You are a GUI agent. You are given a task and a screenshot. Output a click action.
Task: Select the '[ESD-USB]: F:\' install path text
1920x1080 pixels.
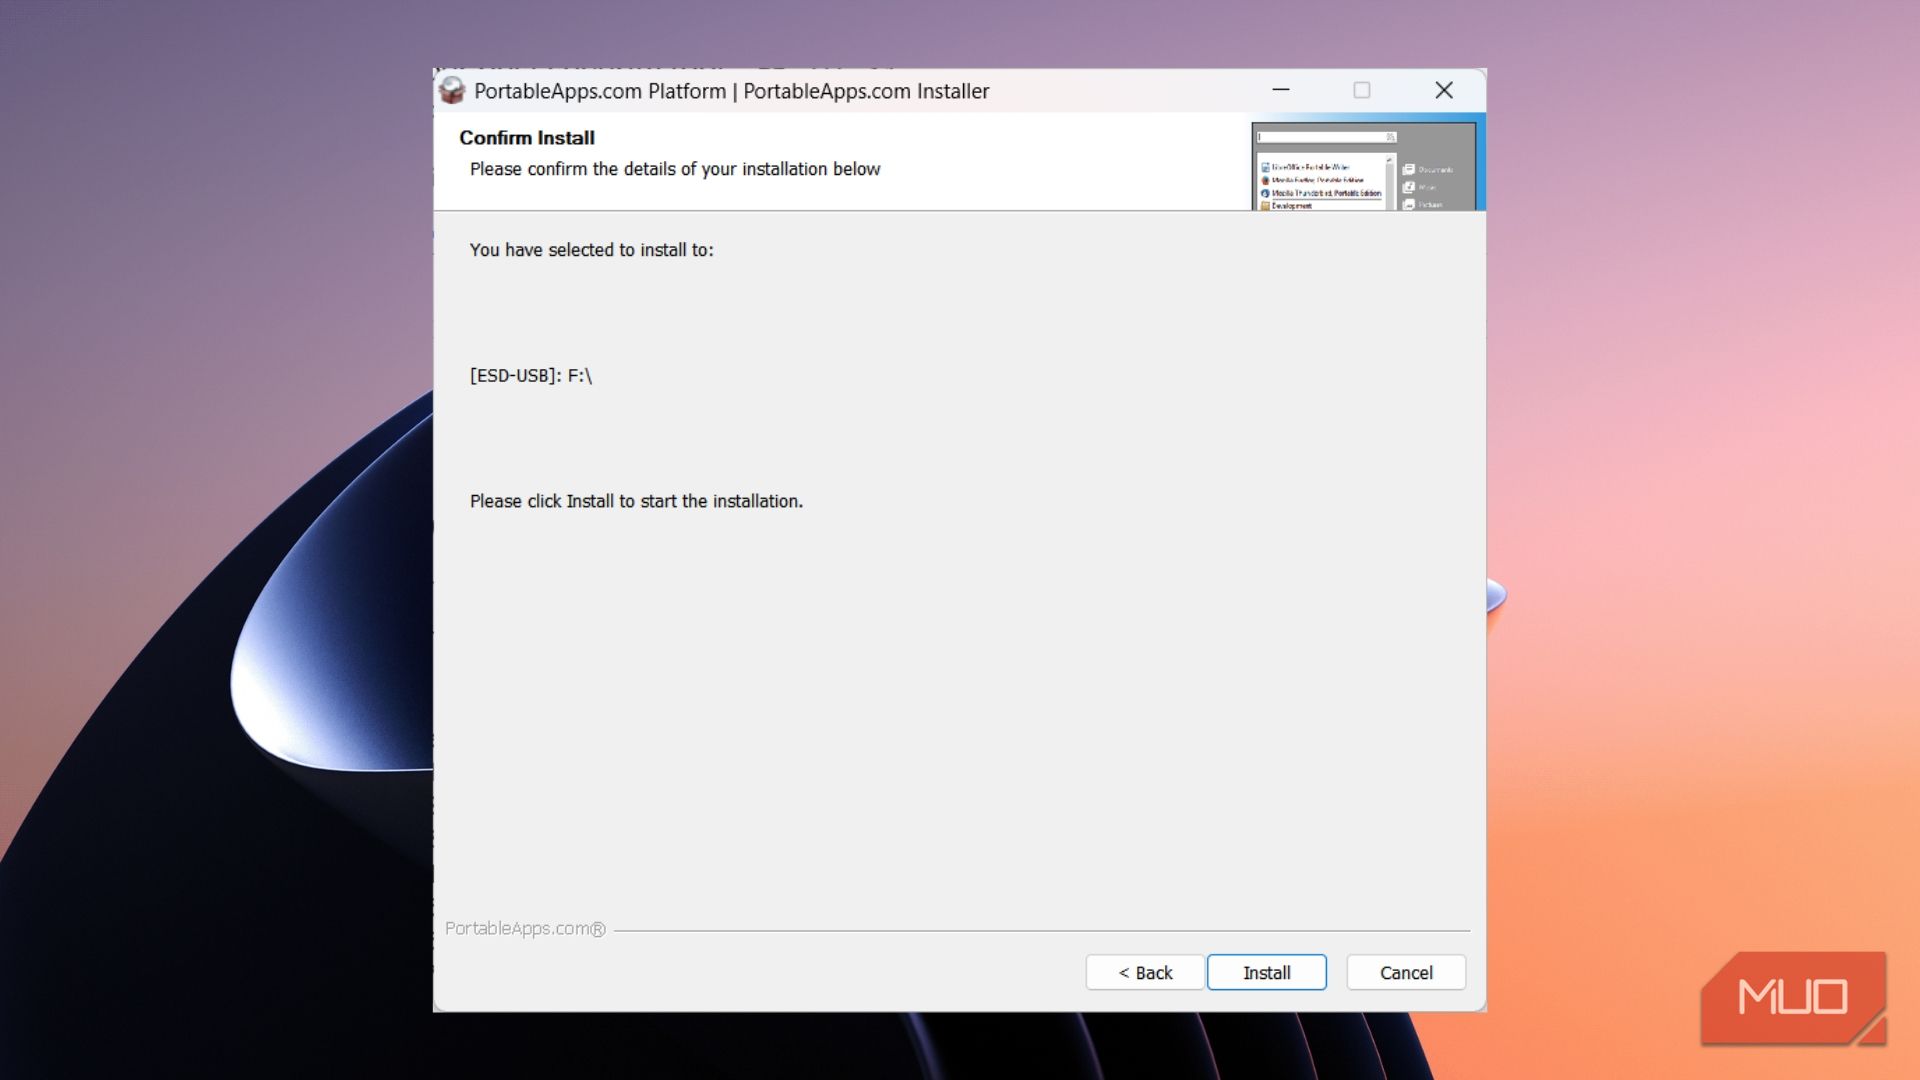coord(531,375)
